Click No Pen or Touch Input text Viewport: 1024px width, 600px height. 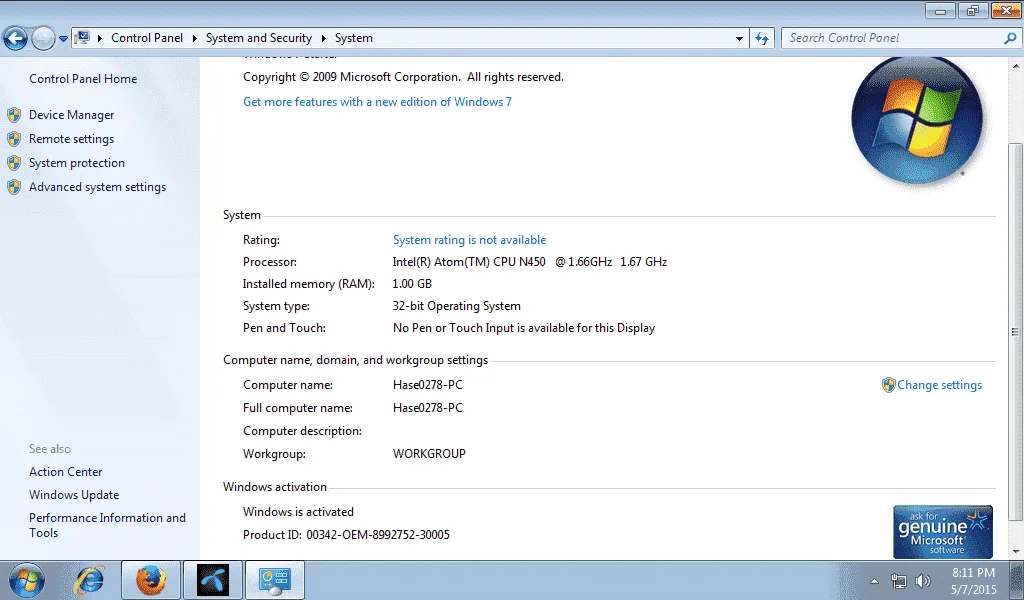(524, 328)
